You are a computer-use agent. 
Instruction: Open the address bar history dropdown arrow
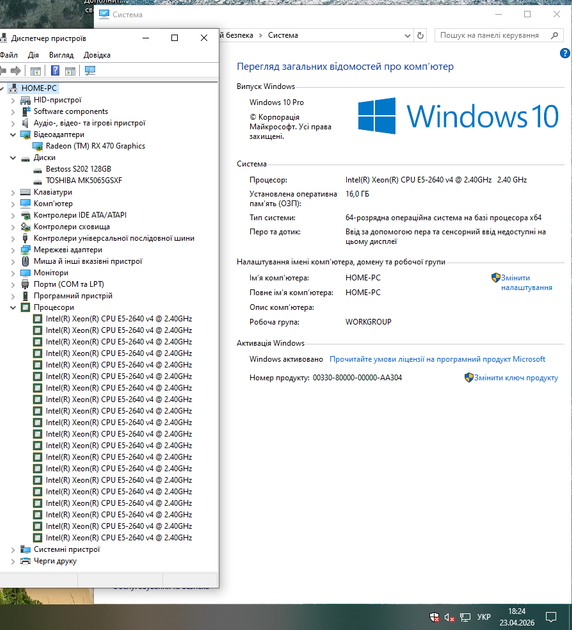pyautogui.click(x=407, y=35)
